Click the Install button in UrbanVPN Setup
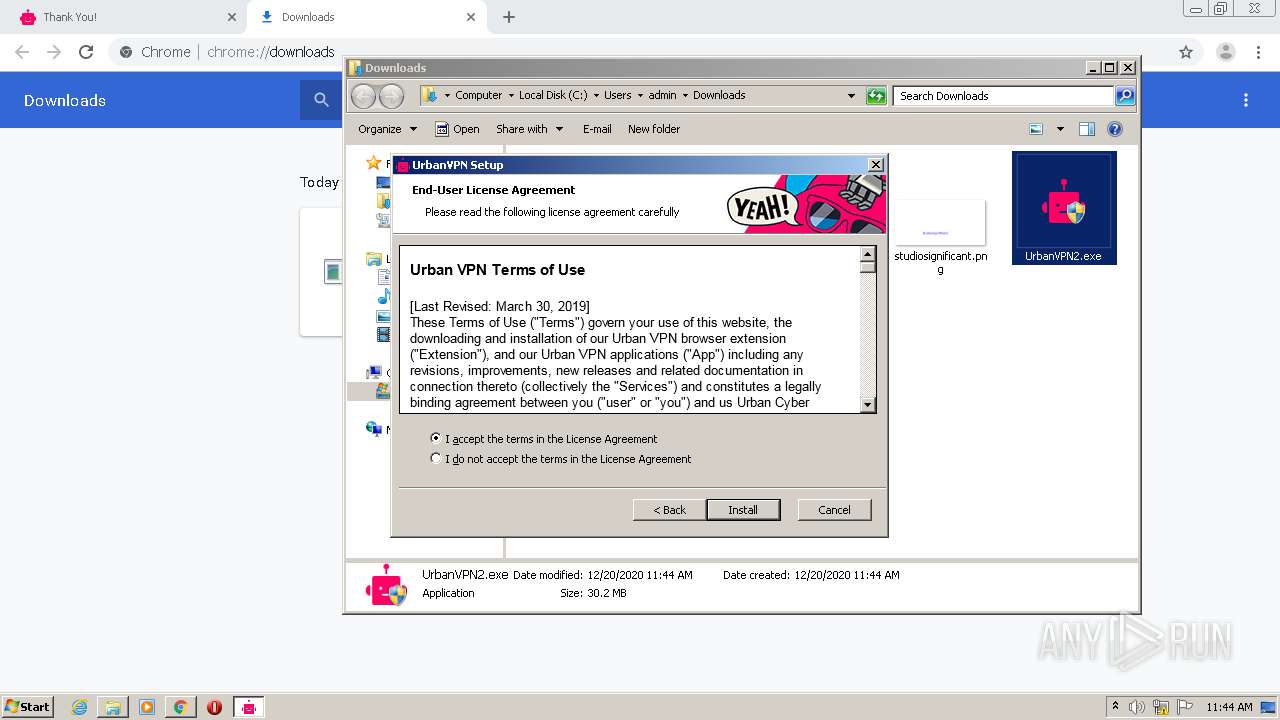Viewport: 1280px width, 720px height. [x=743, y=510]
